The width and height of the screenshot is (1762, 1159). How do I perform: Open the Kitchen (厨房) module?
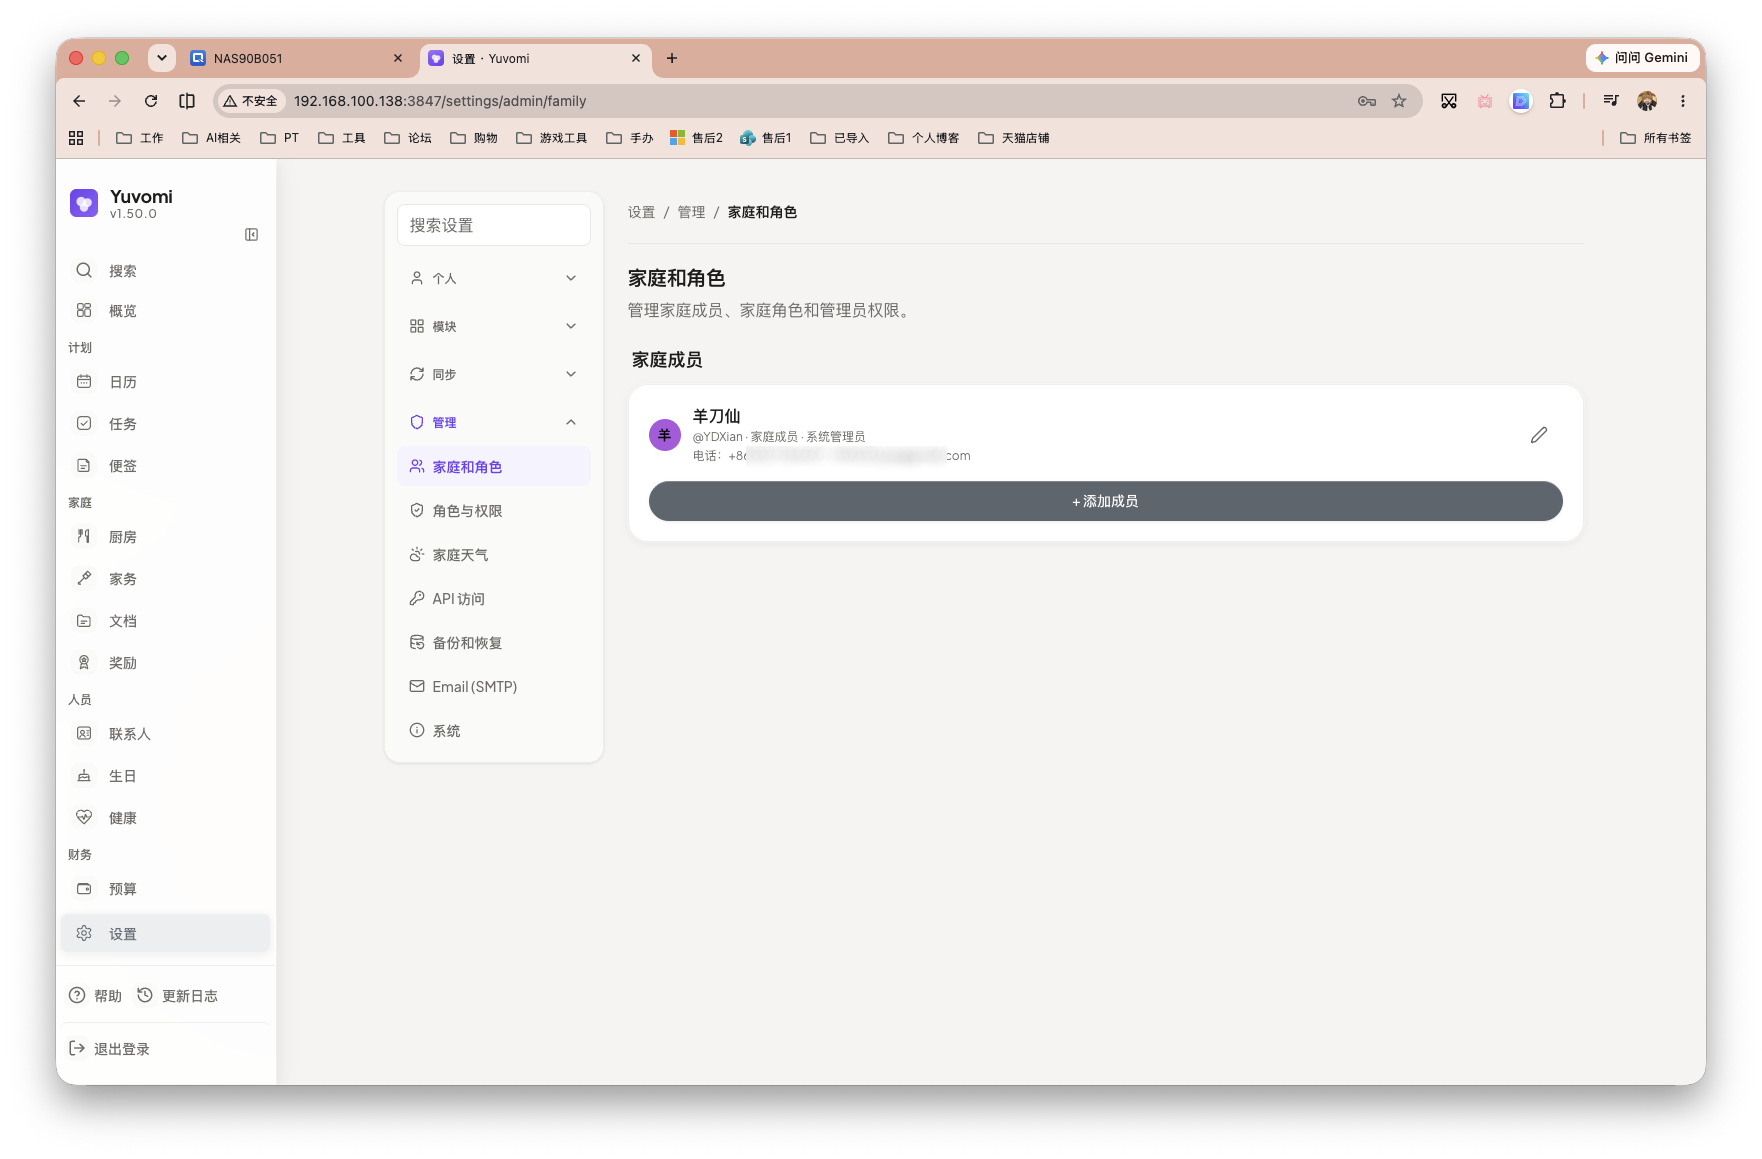click(166, 537)
